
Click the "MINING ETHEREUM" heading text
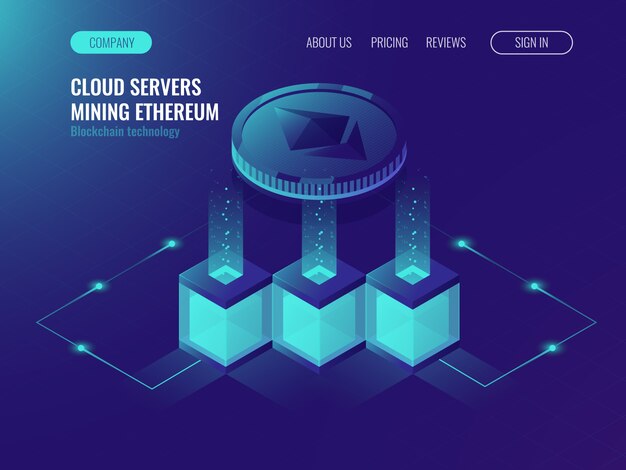click(x=145, y=111)
